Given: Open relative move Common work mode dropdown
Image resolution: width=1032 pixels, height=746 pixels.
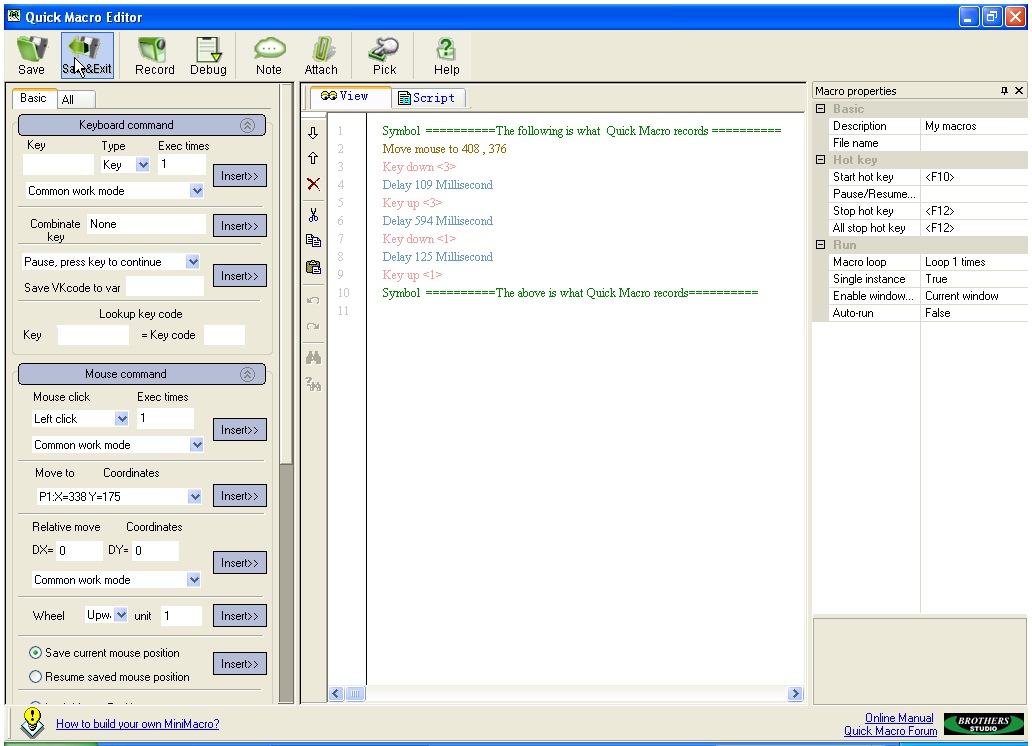Looking at the screenshot, I should (x=194, y=580).
